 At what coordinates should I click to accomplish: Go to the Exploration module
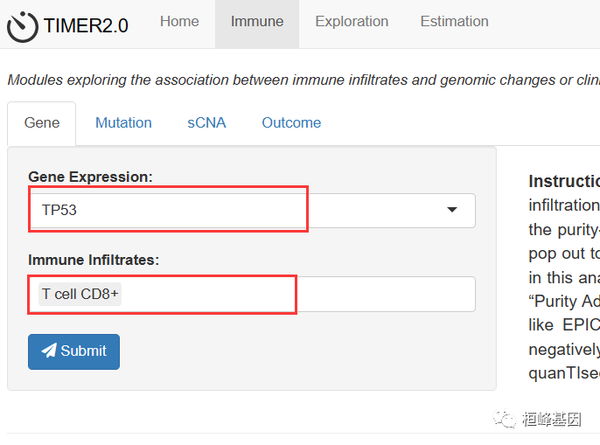pos(351,21)
